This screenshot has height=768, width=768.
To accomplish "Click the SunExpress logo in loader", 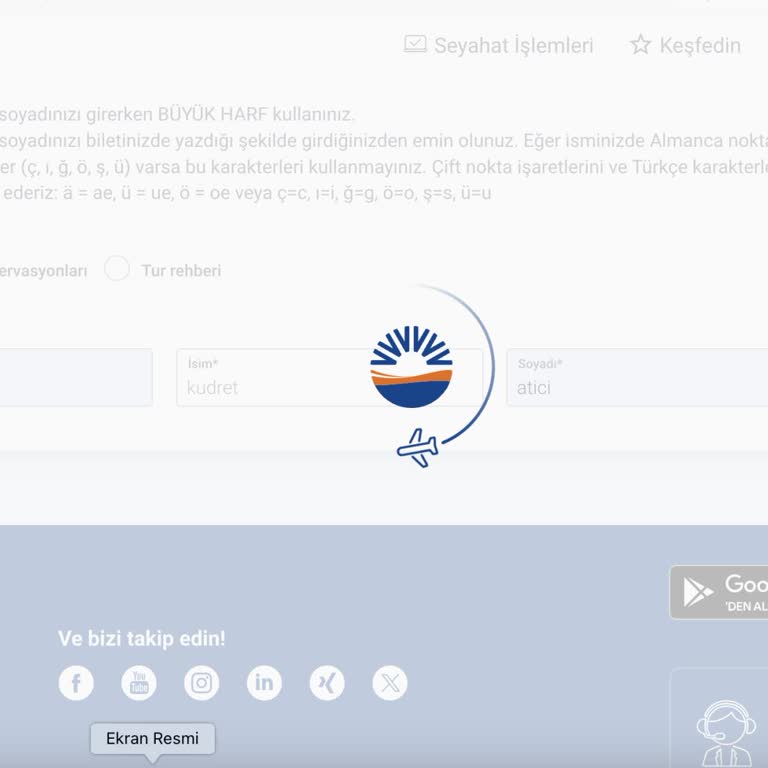I will (x=411, y=367).
